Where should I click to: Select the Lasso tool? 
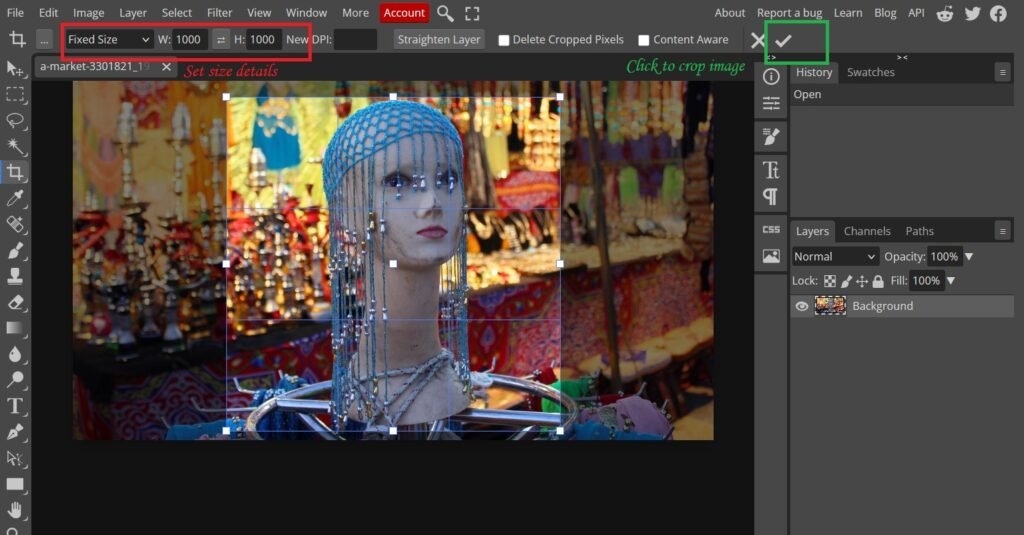[15, 120]
